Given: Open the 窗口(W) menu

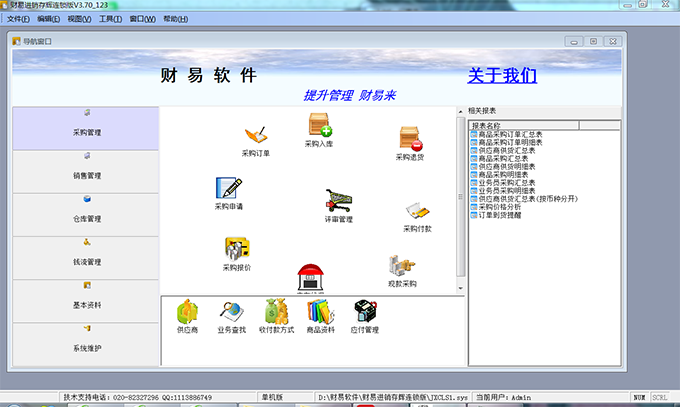Looking at the screenshot, I should coord(143,19).
